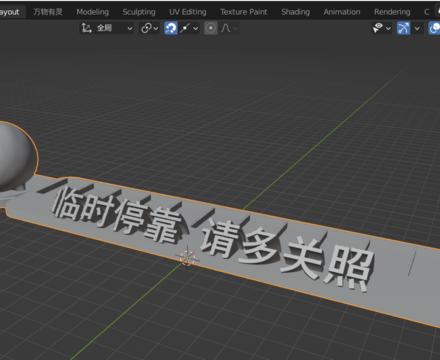The image size is (440, 360).
Task: Expand the snapping options arrow
Action: pos(196,28)
